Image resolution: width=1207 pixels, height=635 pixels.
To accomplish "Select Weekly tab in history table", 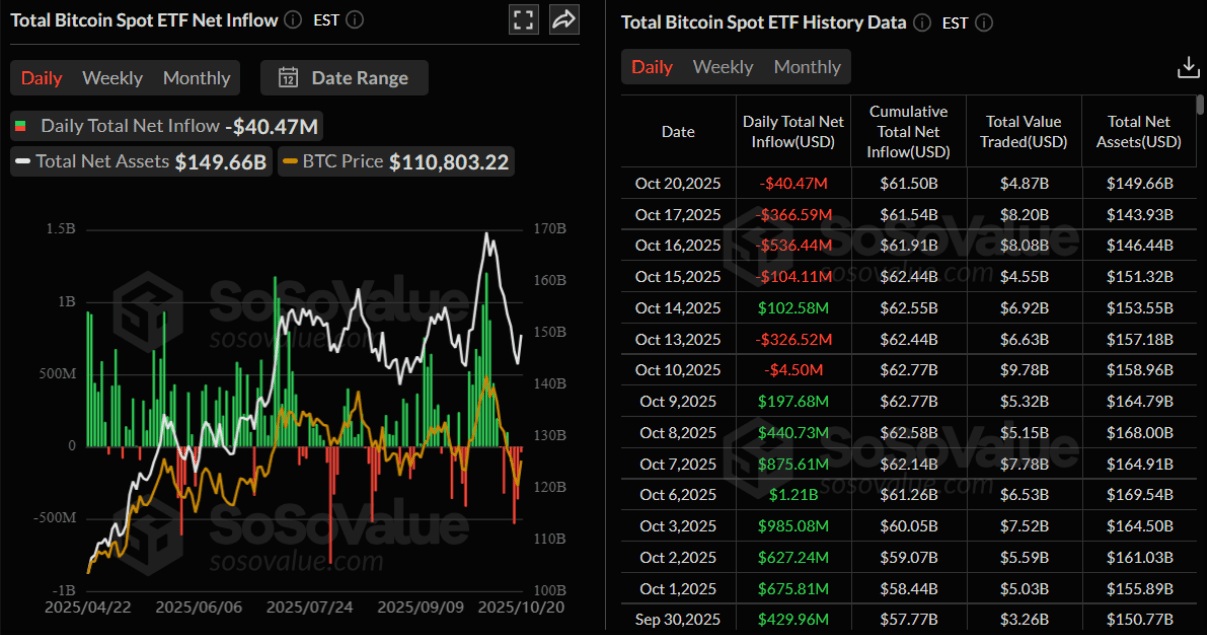I will pyautogui.click(x=723, y=67).
